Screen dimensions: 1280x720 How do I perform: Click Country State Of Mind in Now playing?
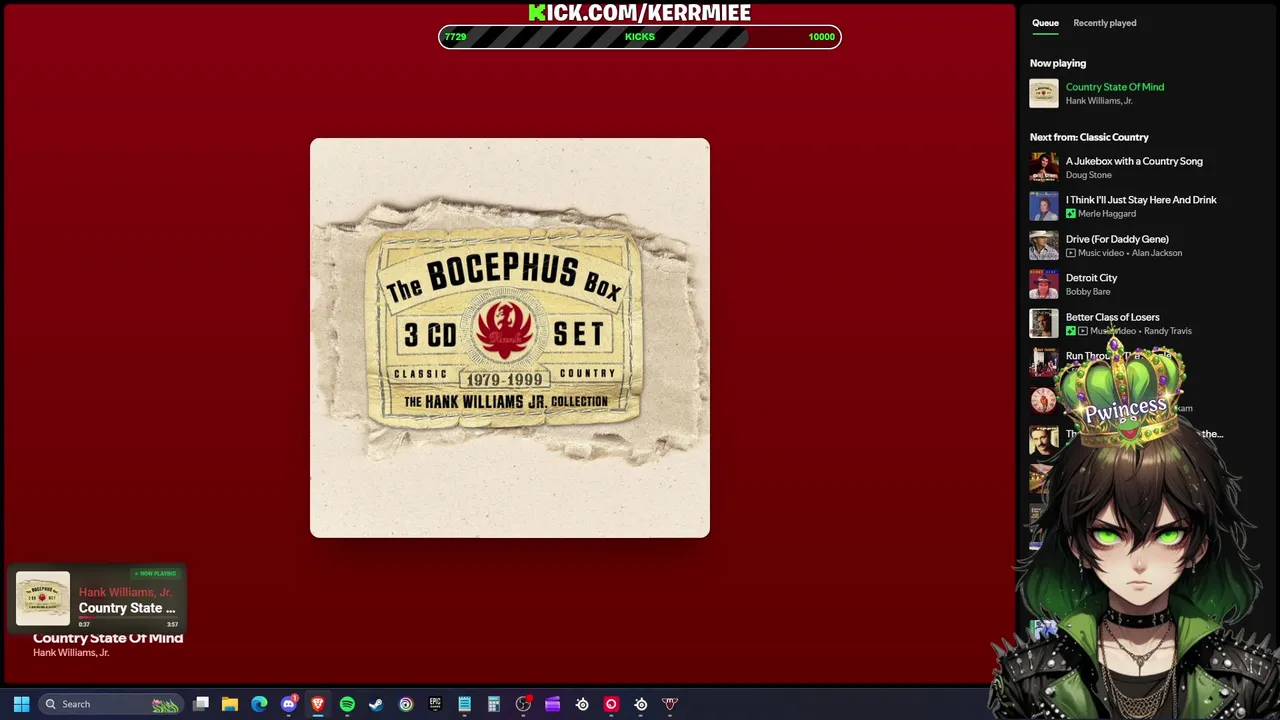[x=1114, y=87]
